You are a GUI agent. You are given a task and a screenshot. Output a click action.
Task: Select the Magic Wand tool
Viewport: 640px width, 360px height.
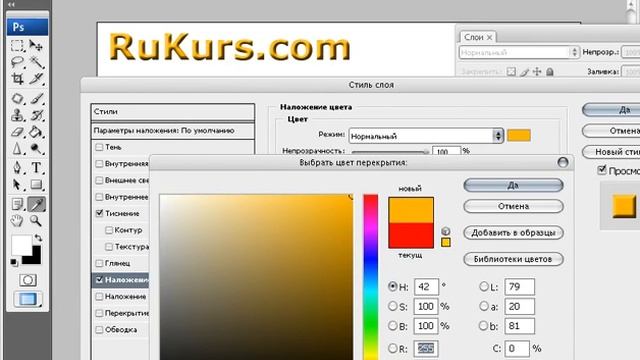[x=36, y=62]
